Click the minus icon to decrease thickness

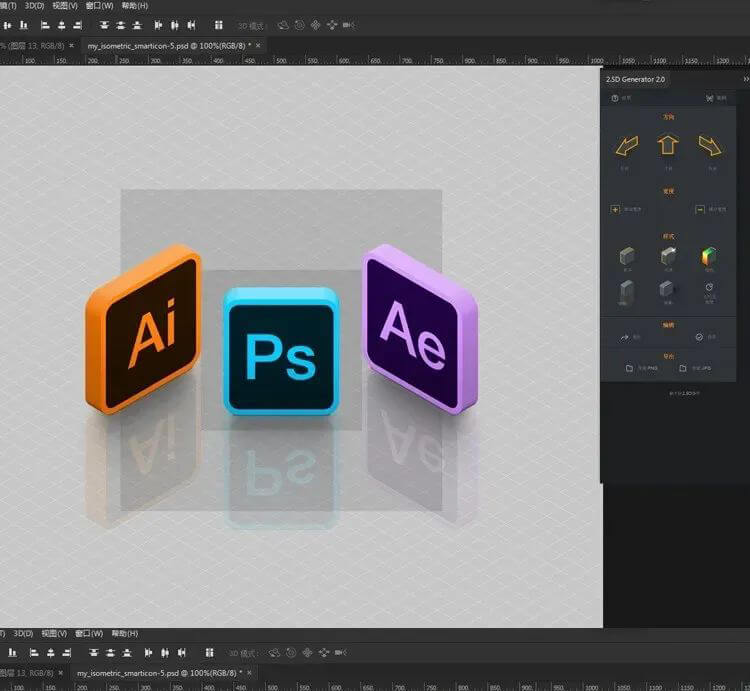click(700, 209)
